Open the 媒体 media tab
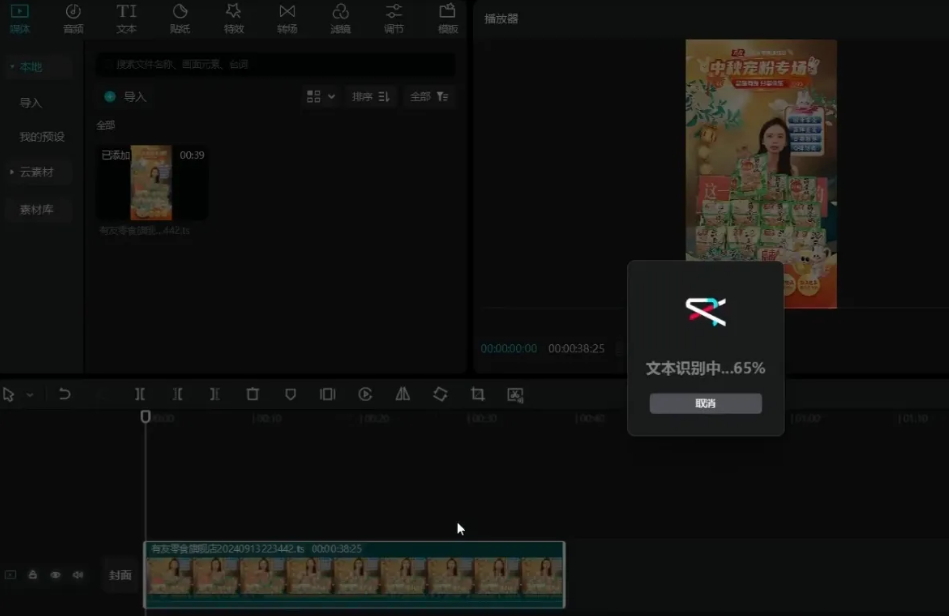This screenshot has height=616, width=949. (x=19, y=19)
